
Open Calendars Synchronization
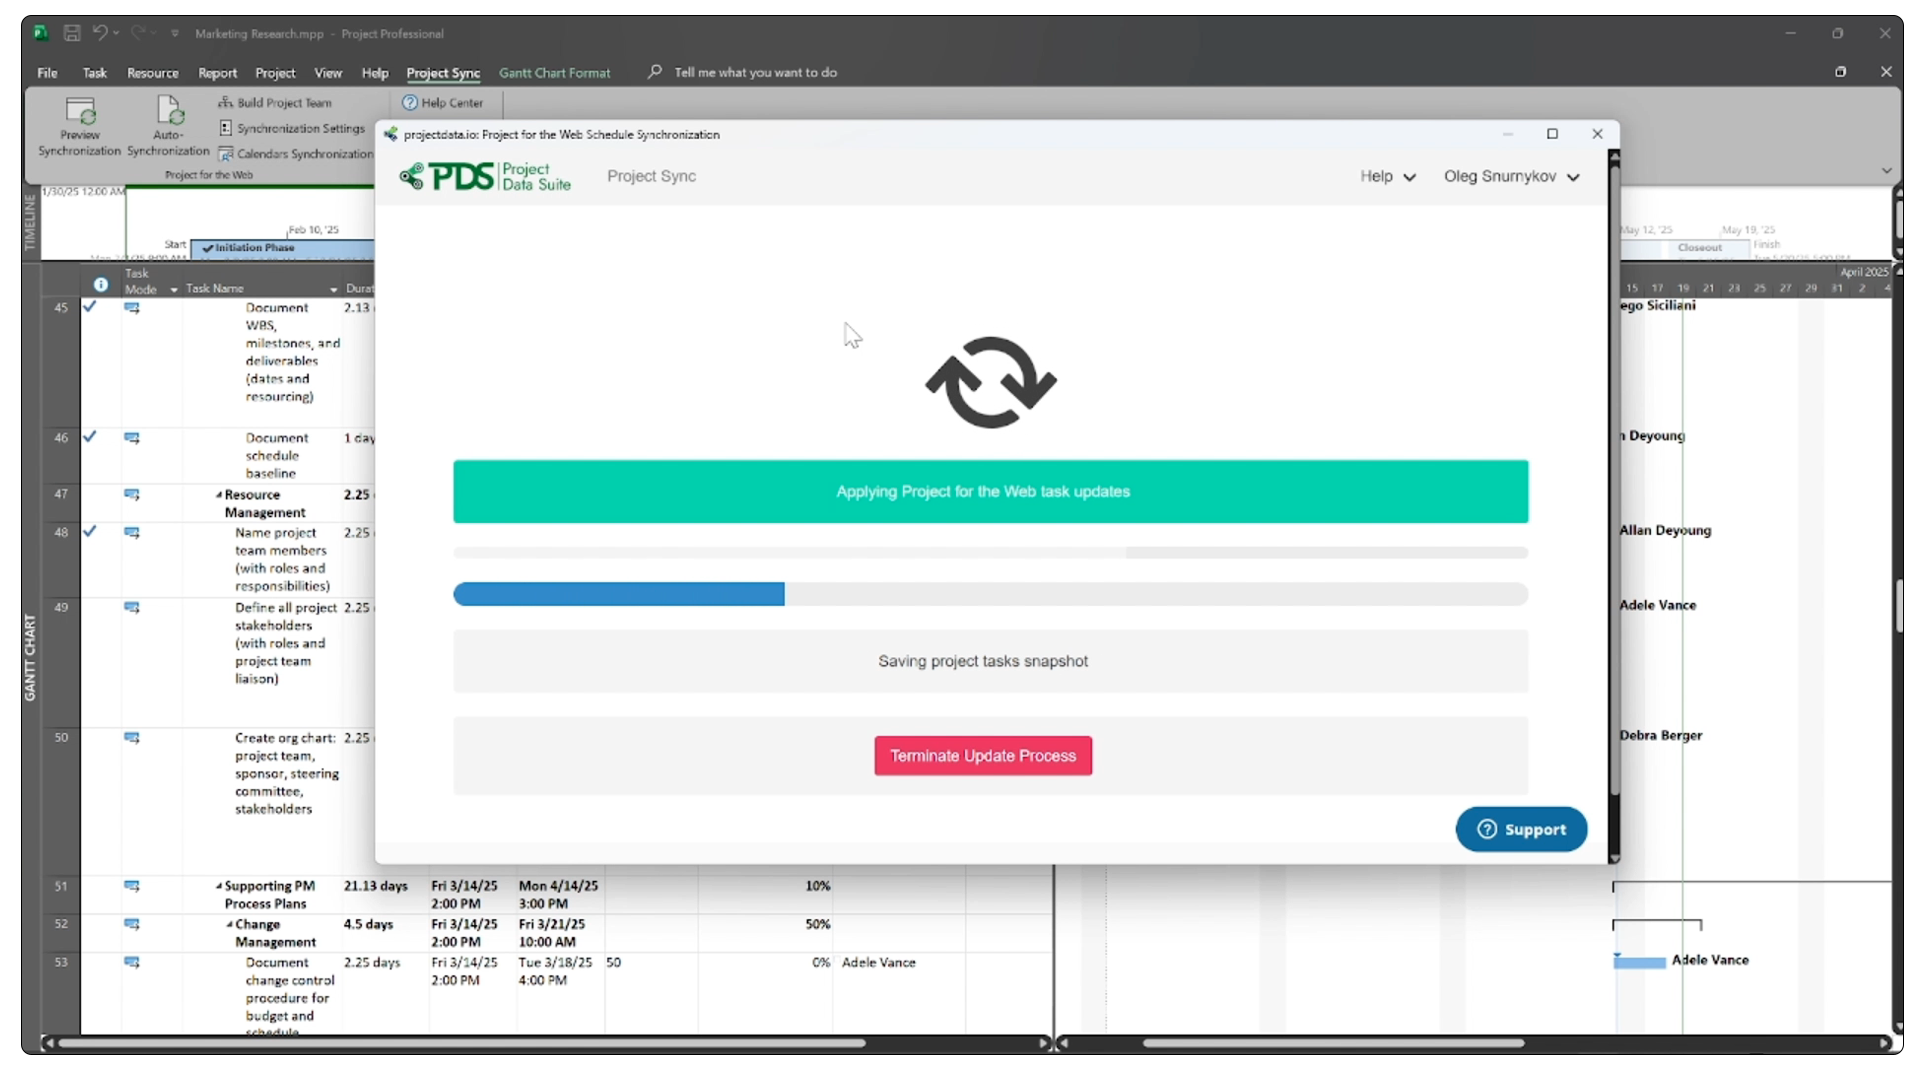tap(296, 154)
